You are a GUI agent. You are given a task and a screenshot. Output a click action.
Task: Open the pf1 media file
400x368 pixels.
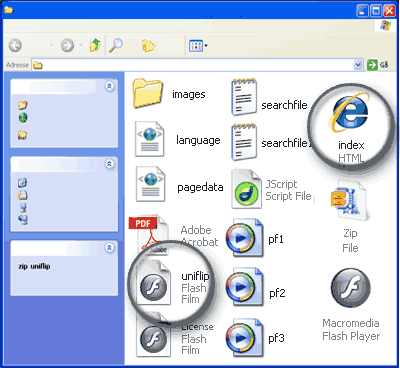pyautogui.click(x=245, y=238)
